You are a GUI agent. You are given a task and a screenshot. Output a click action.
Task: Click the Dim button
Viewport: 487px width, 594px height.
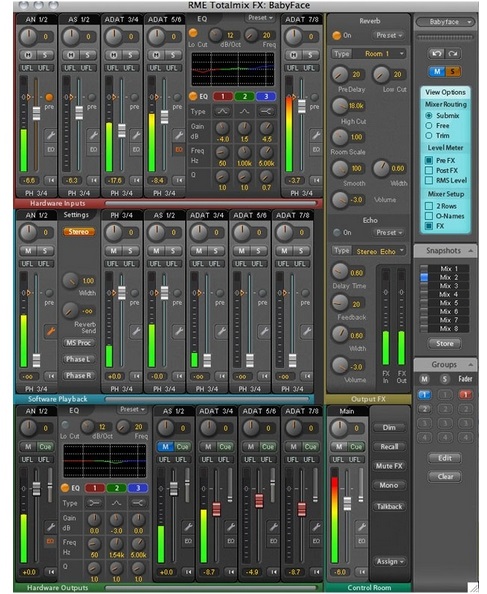point(389,427)
